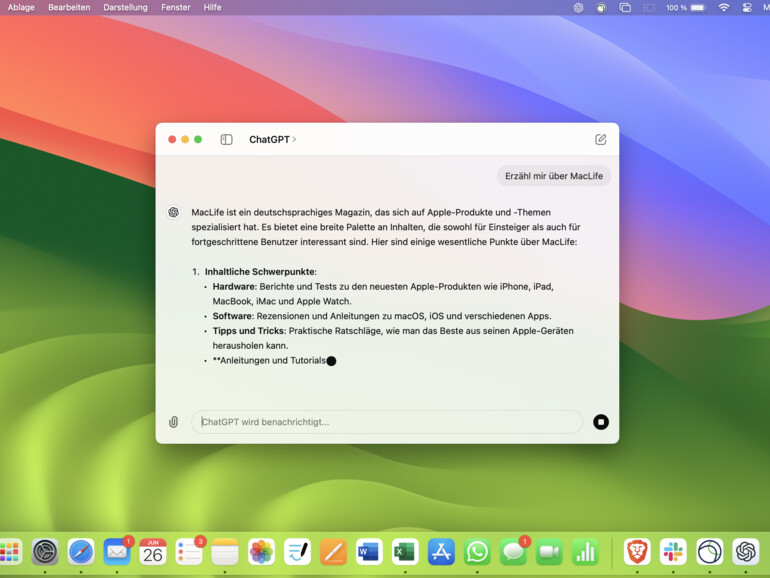Open the App Store in the Dock
Screen dimensions: 770x578
pyautogui.click(x=441, y=551)
